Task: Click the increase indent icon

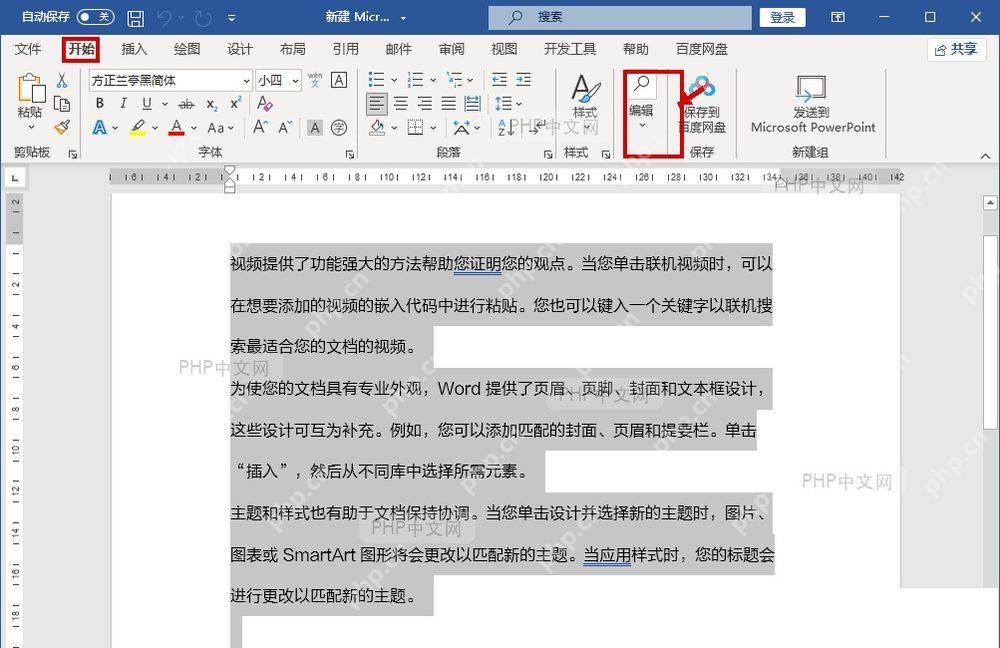Action: click(x=524, y=80)
